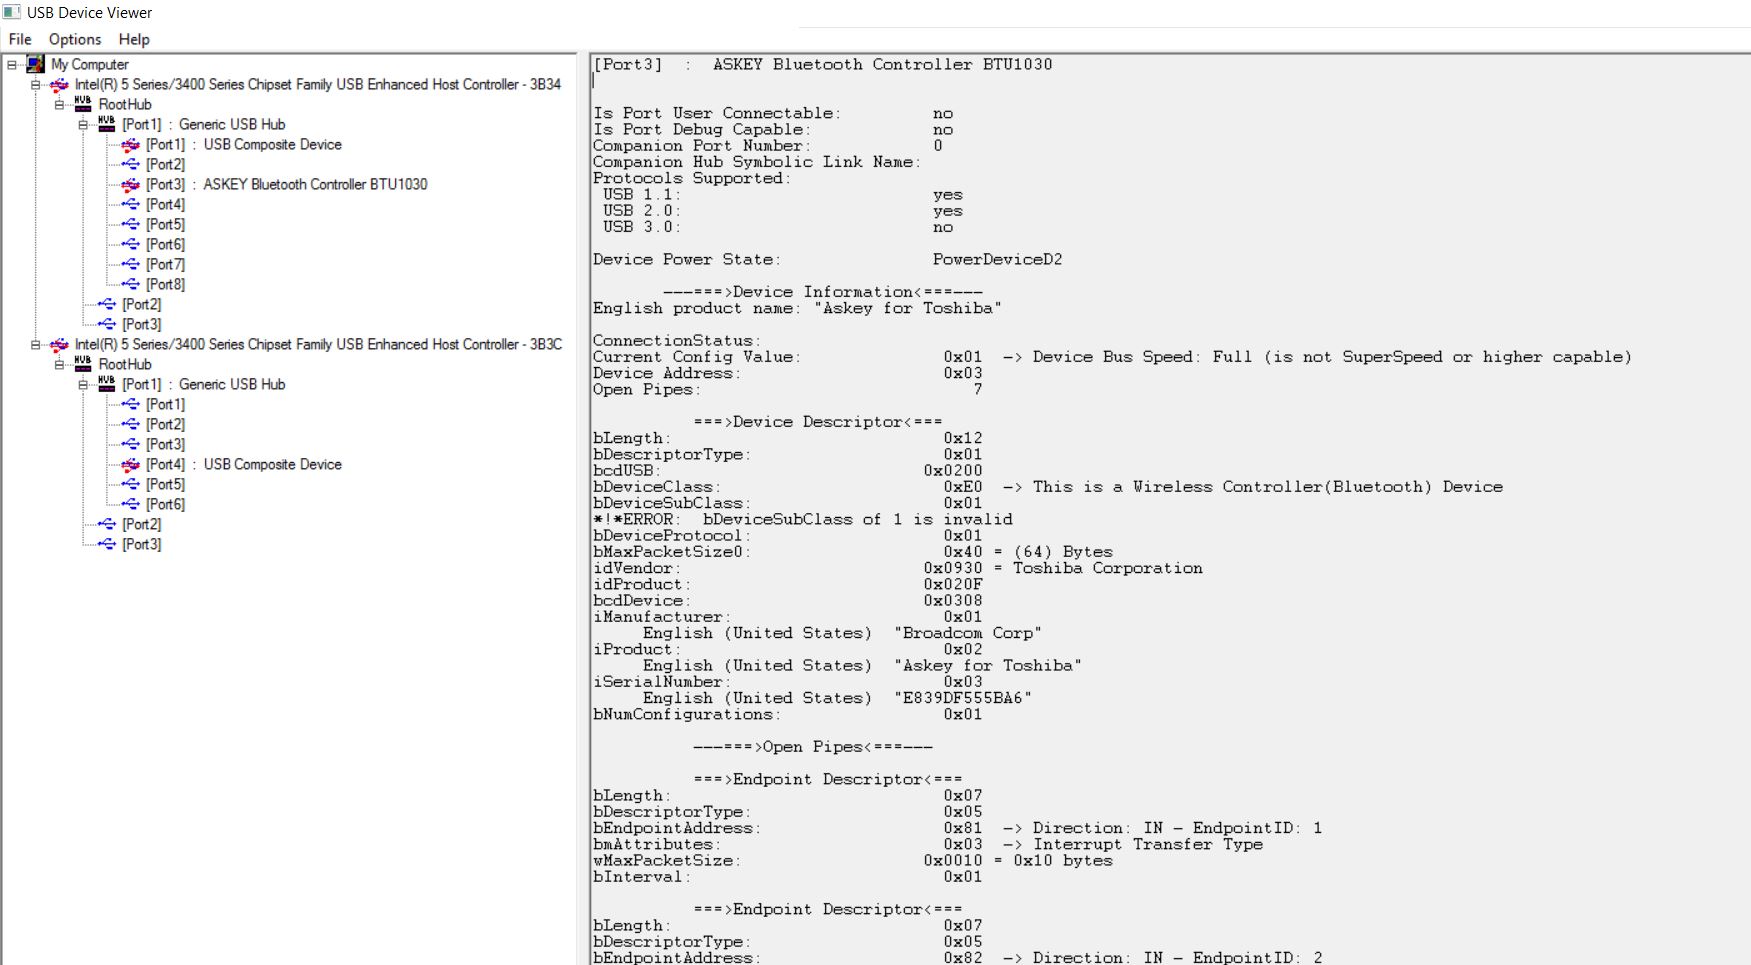Click the 'bmAttributes: 0x03' Interrupt Transfer Type line
The image size is (1751, 965).
pyautogui.click(x=927, y=844)
